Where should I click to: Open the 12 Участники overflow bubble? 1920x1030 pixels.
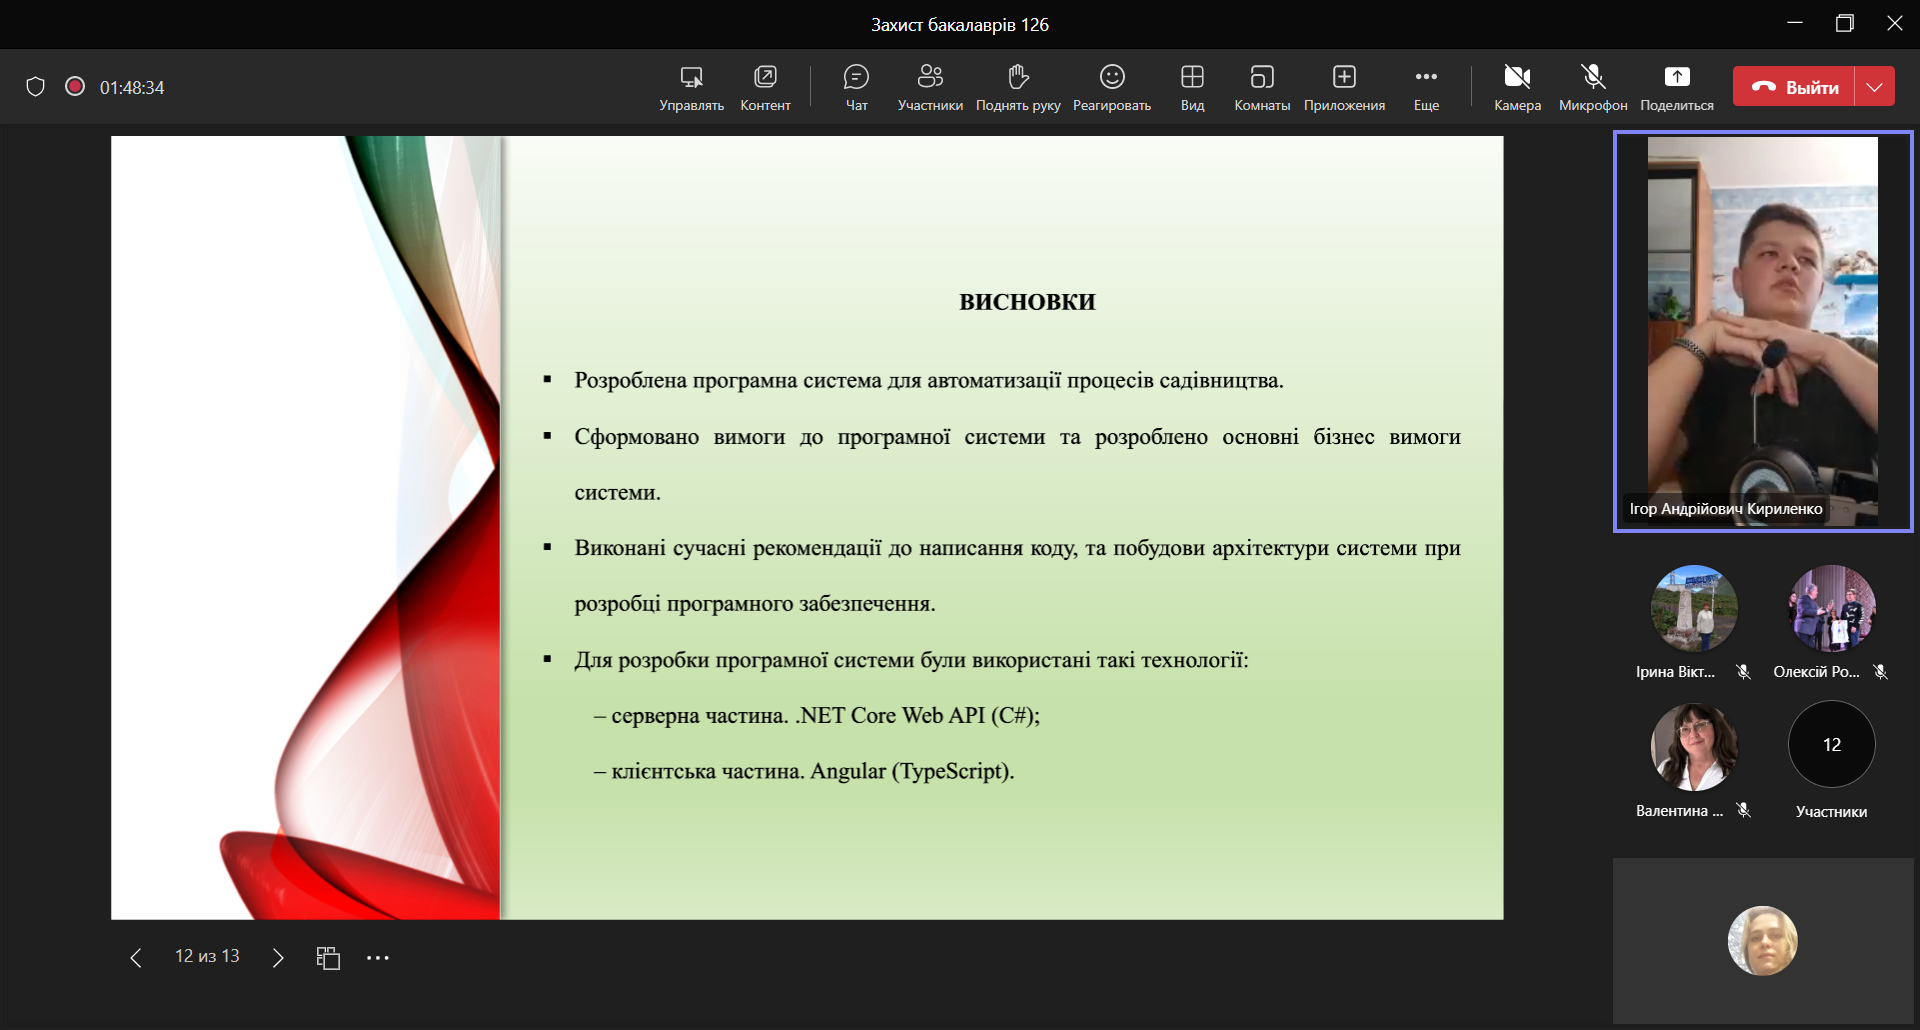(1832, 745)
